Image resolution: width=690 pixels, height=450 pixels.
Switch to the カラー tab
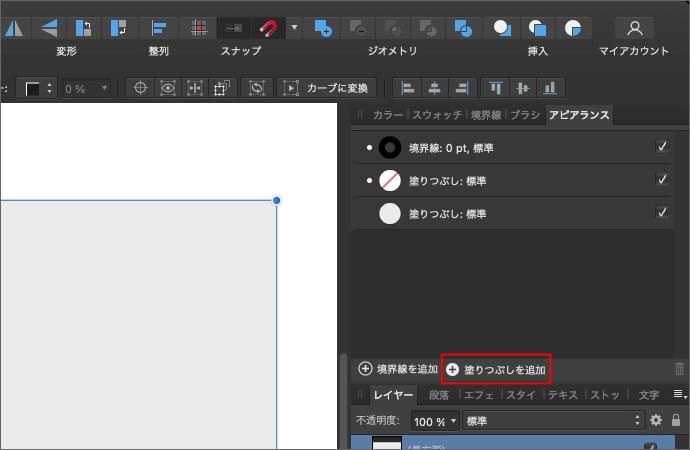pos(388,115)
